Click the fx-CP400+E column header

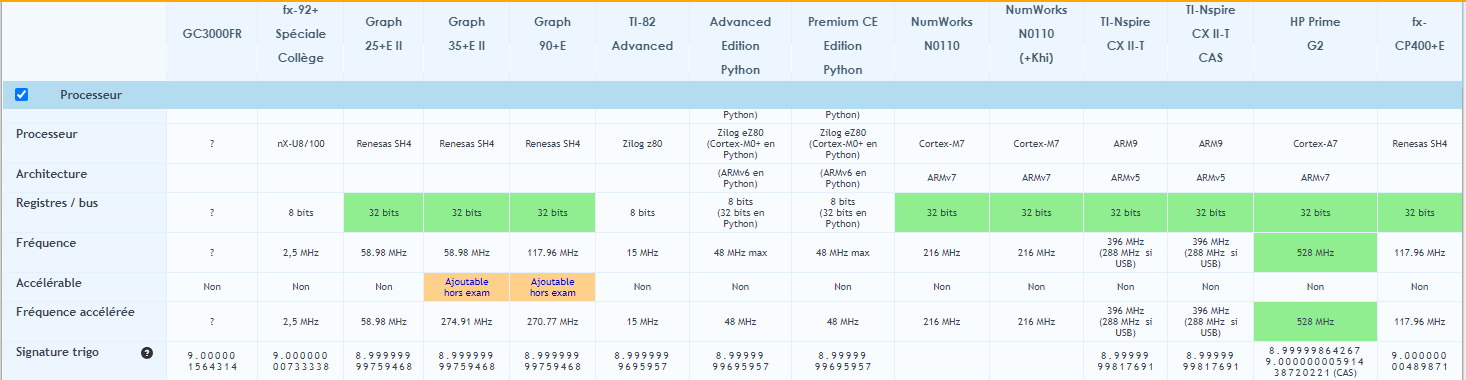point(1420,34)
